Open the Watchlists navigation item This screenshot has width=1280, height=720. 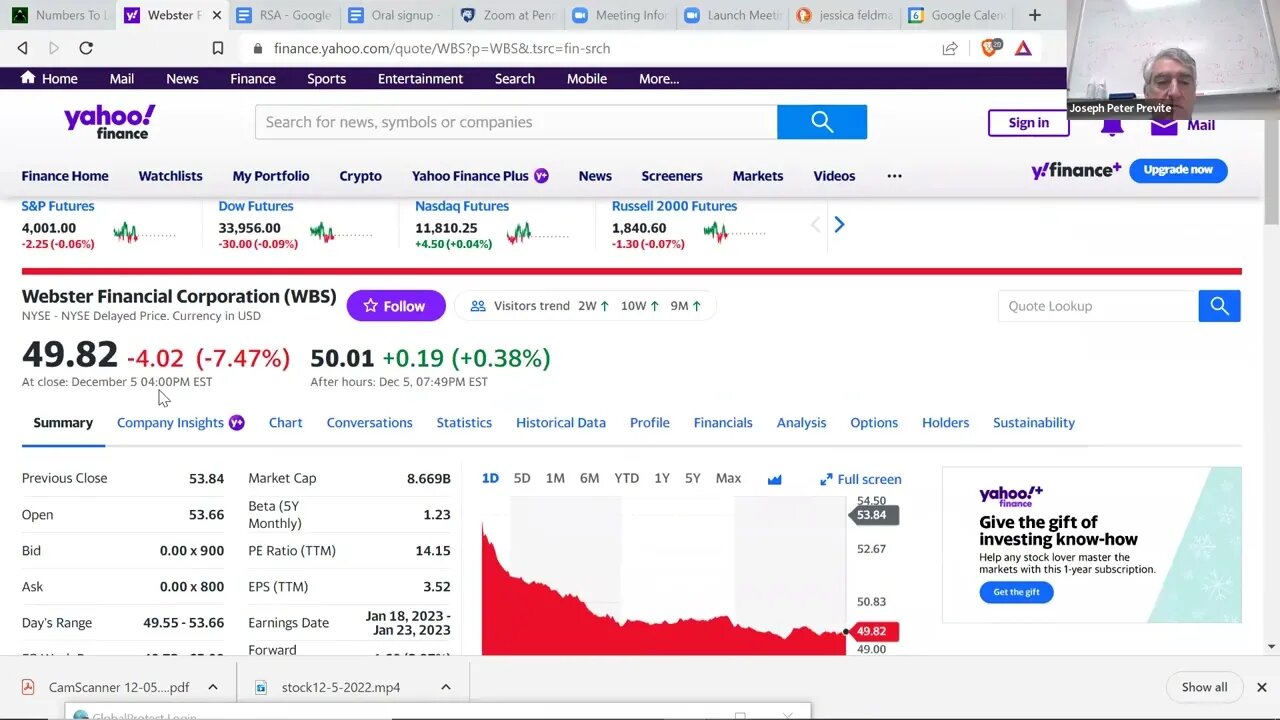click(170, 176)
